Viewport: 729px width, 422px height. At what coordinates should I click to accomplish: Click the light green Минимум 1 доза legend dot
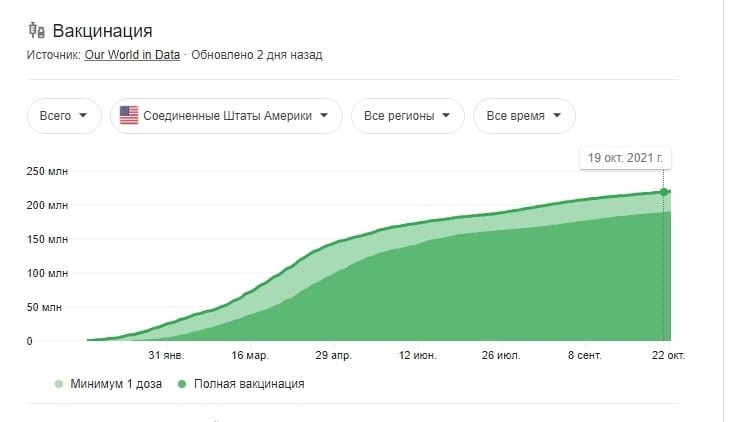(59, 384)
